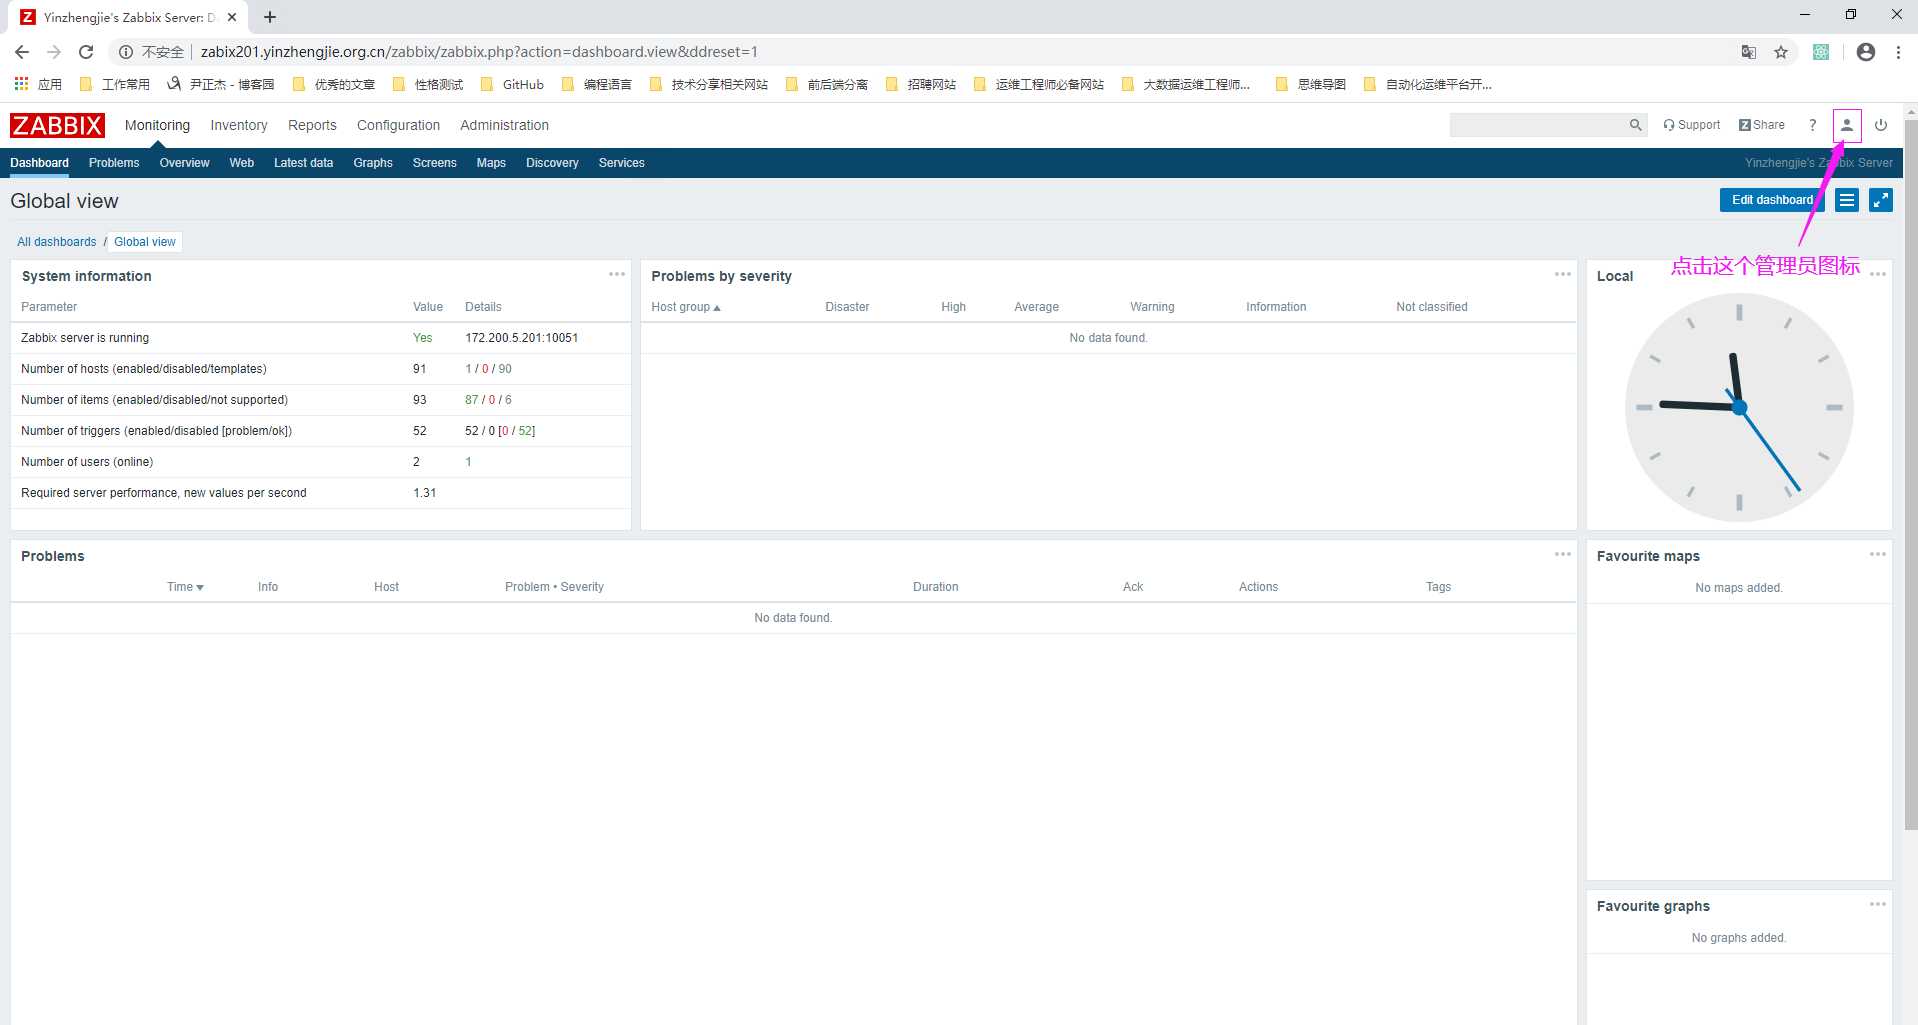Click the enabled hosts count 1 link
The width and height of the screenshot is (1918, 1025).
point(468,369)
